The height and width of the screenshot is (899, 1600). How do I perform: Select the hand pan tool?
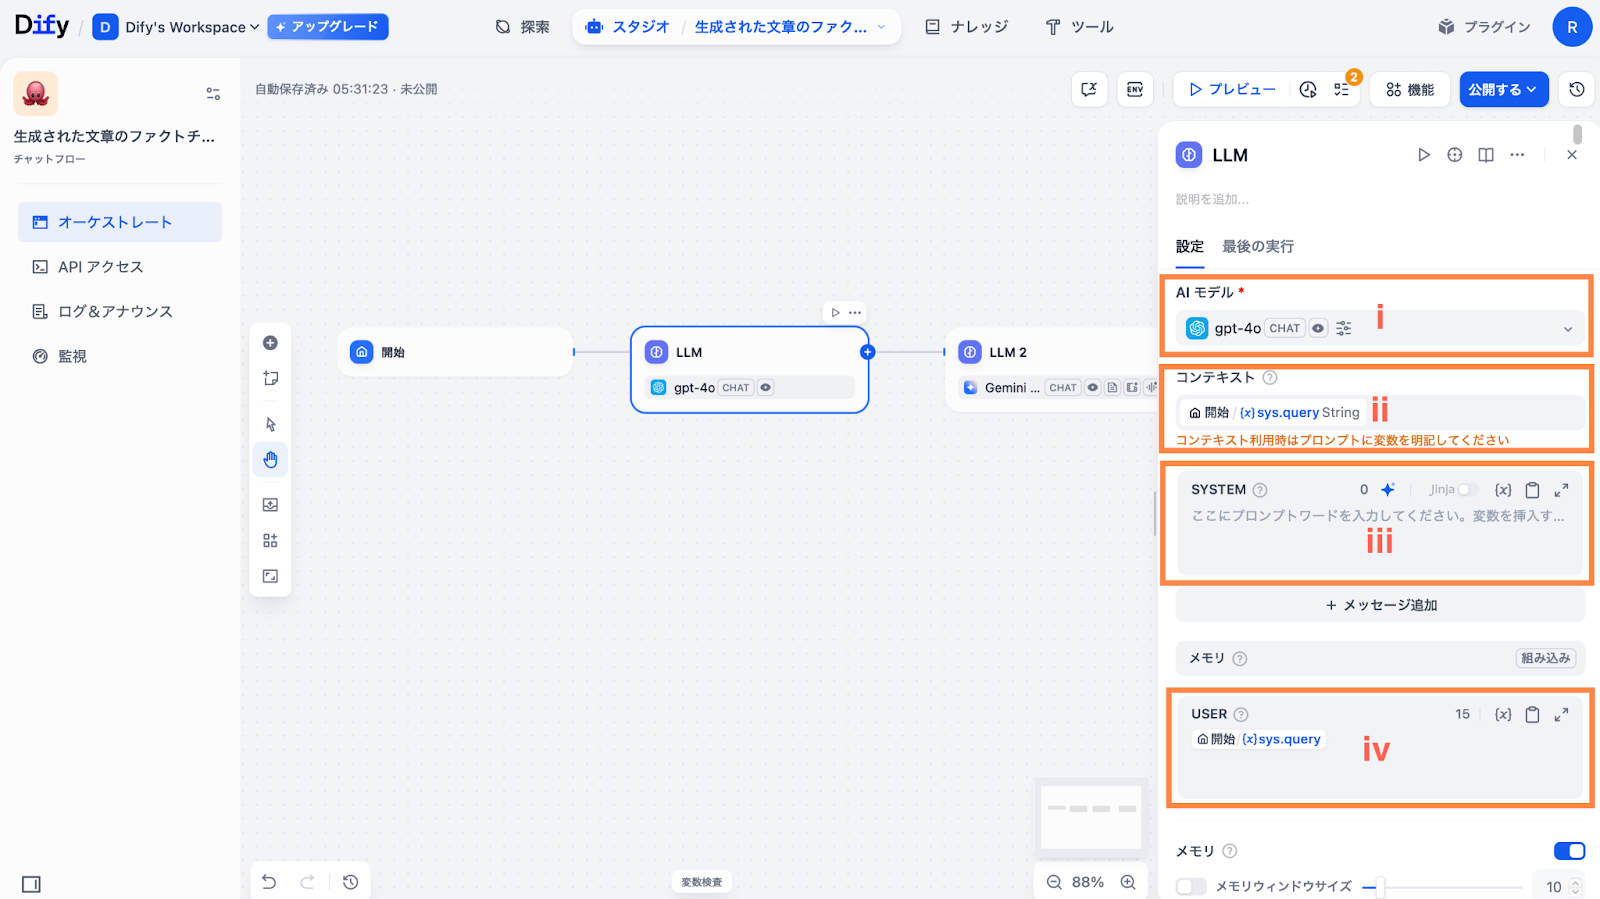coord(270,460)
